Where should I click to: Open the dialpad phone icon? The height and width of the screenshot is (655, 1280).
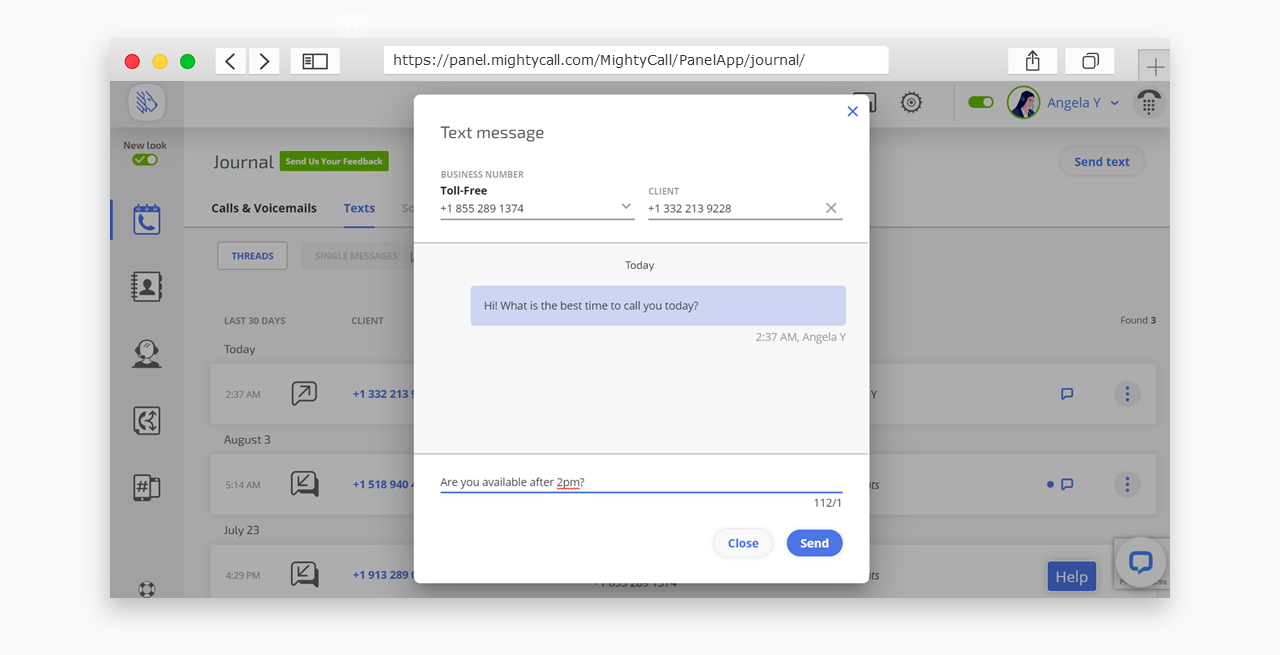coord(1148,102)
